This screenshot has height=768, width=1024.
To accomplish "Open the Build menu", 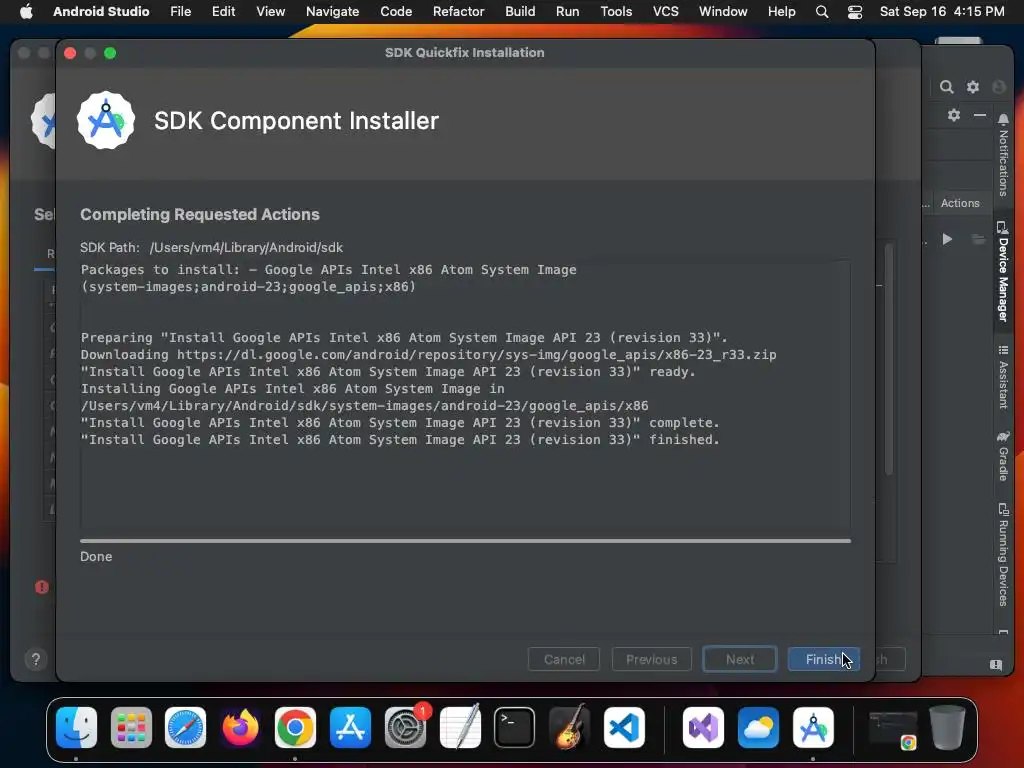I will point(520,11).
